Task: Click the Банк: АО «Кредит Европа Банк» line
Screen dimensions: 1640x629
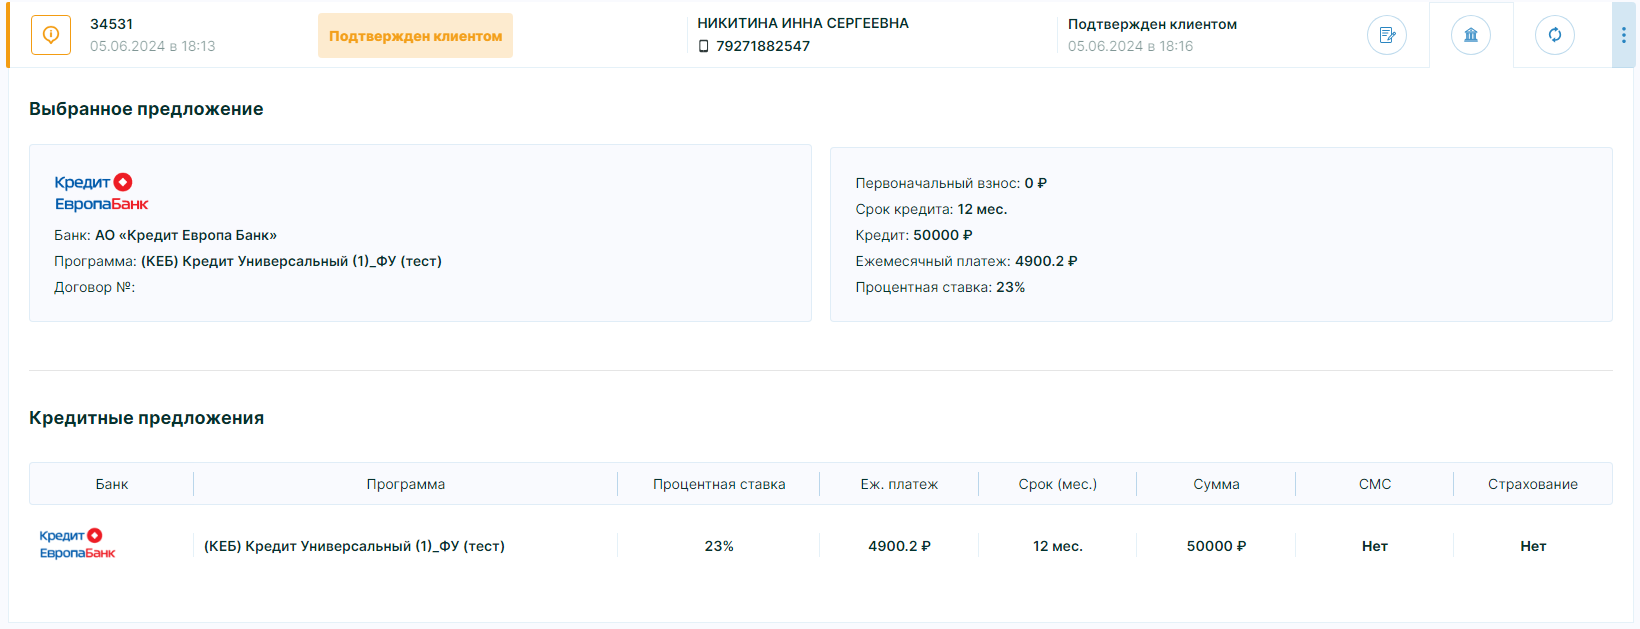Action: (165, 235)
